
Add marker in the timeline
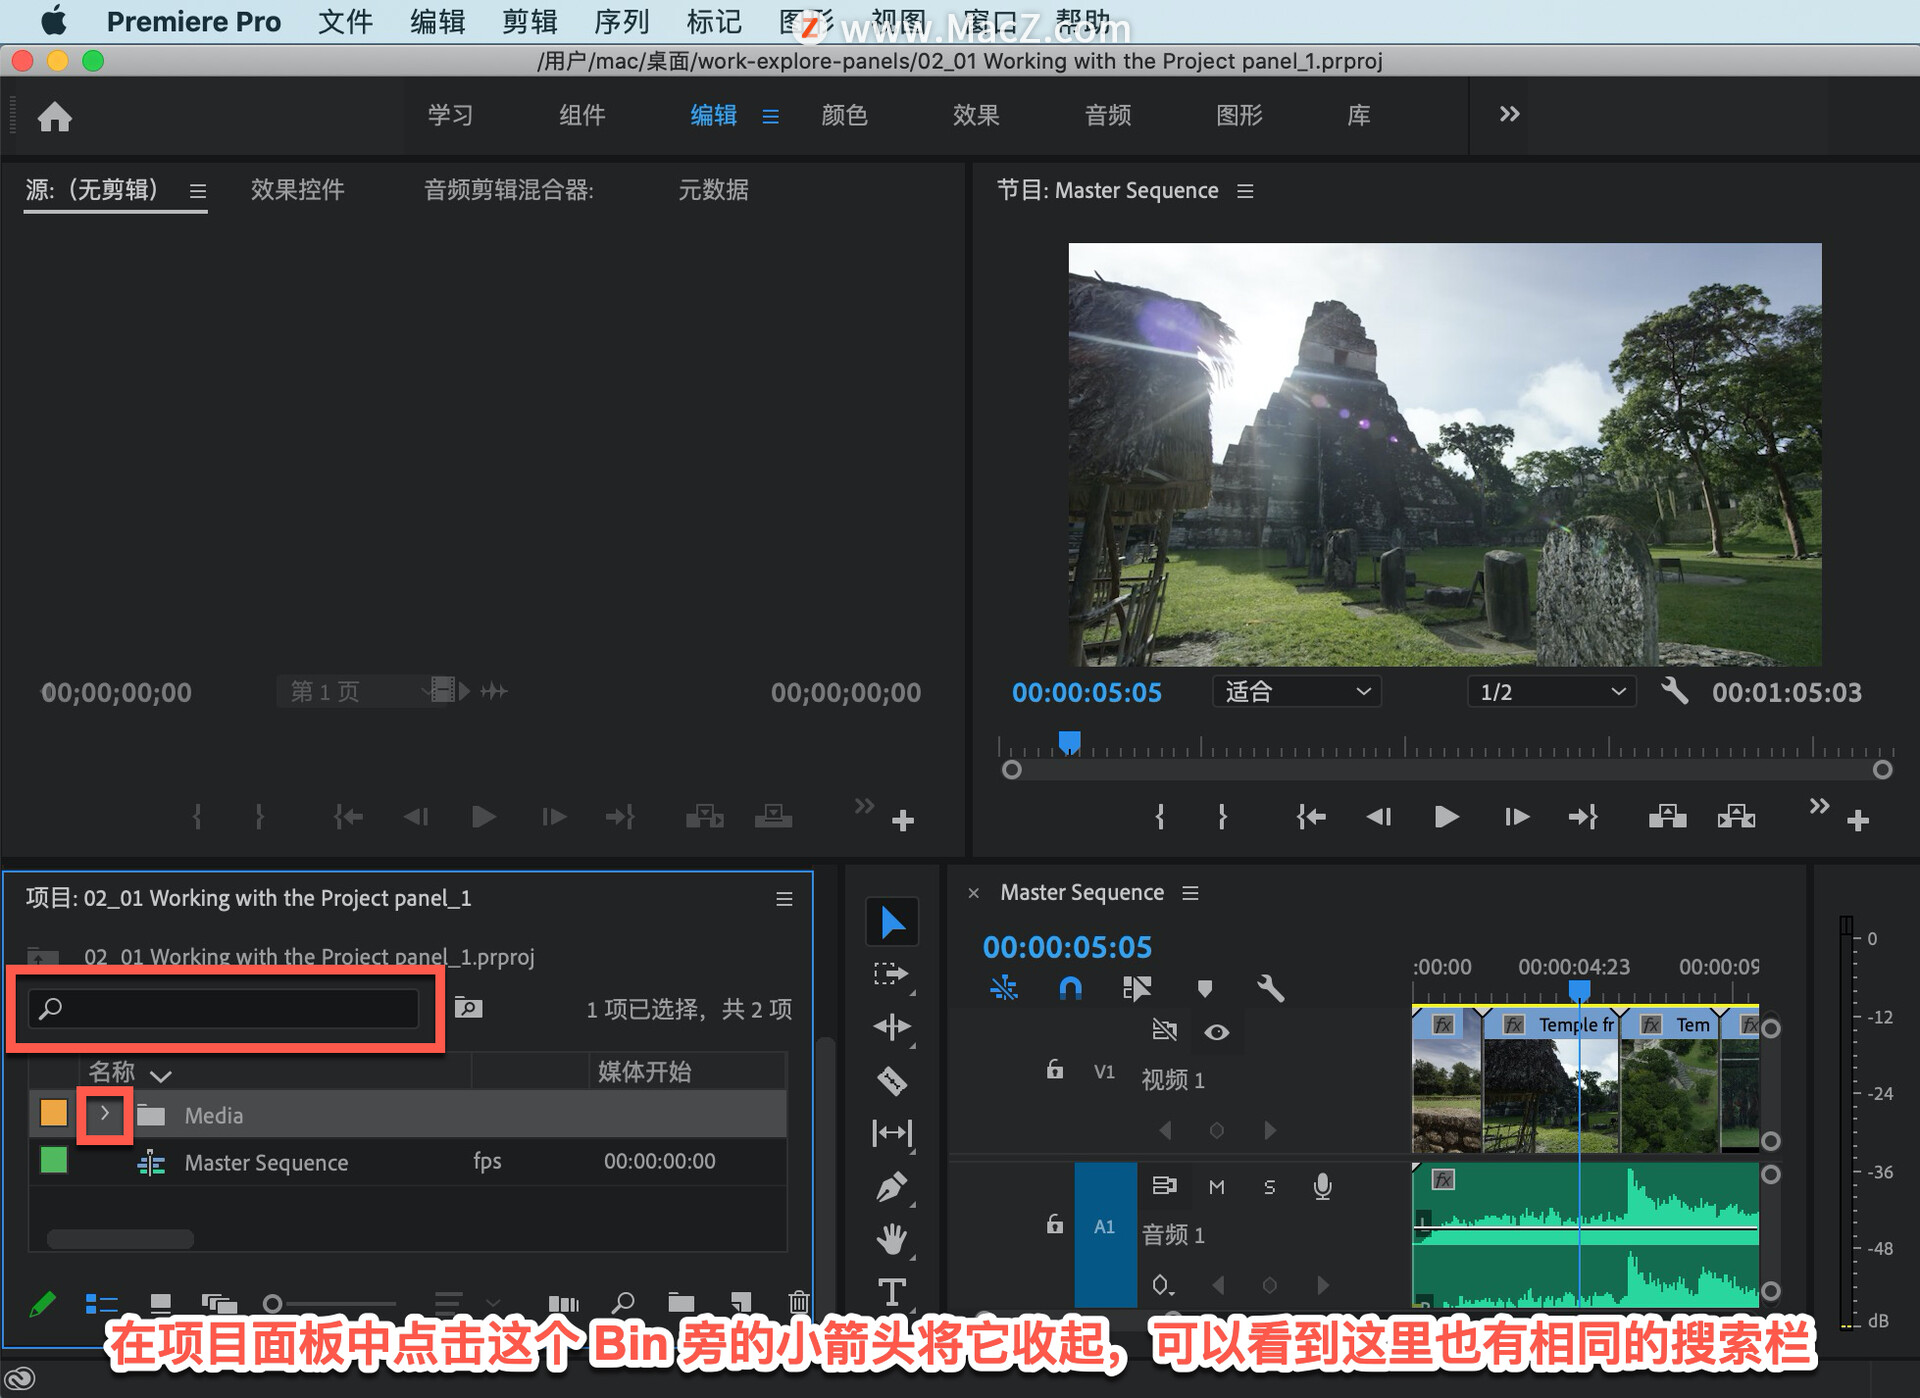coord(1204,988)
